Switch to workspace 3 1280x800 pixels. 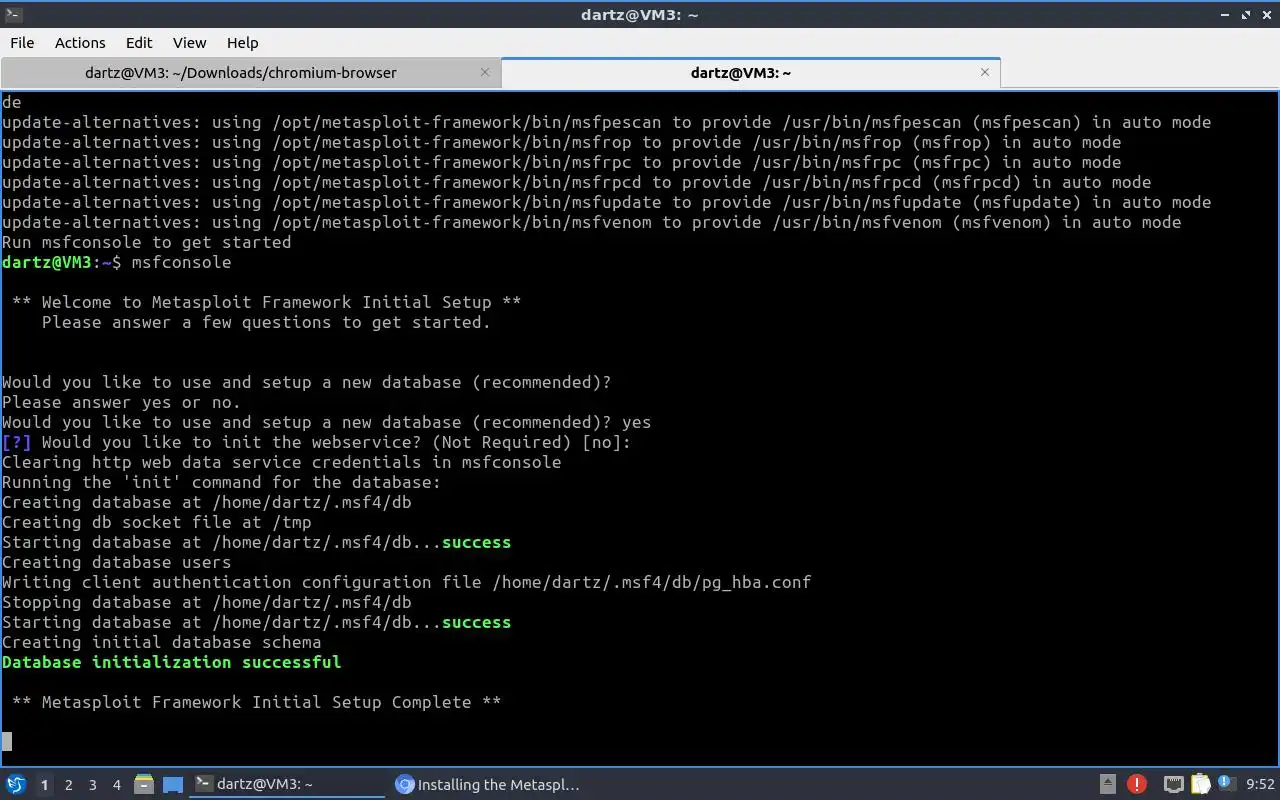[93, 785]
